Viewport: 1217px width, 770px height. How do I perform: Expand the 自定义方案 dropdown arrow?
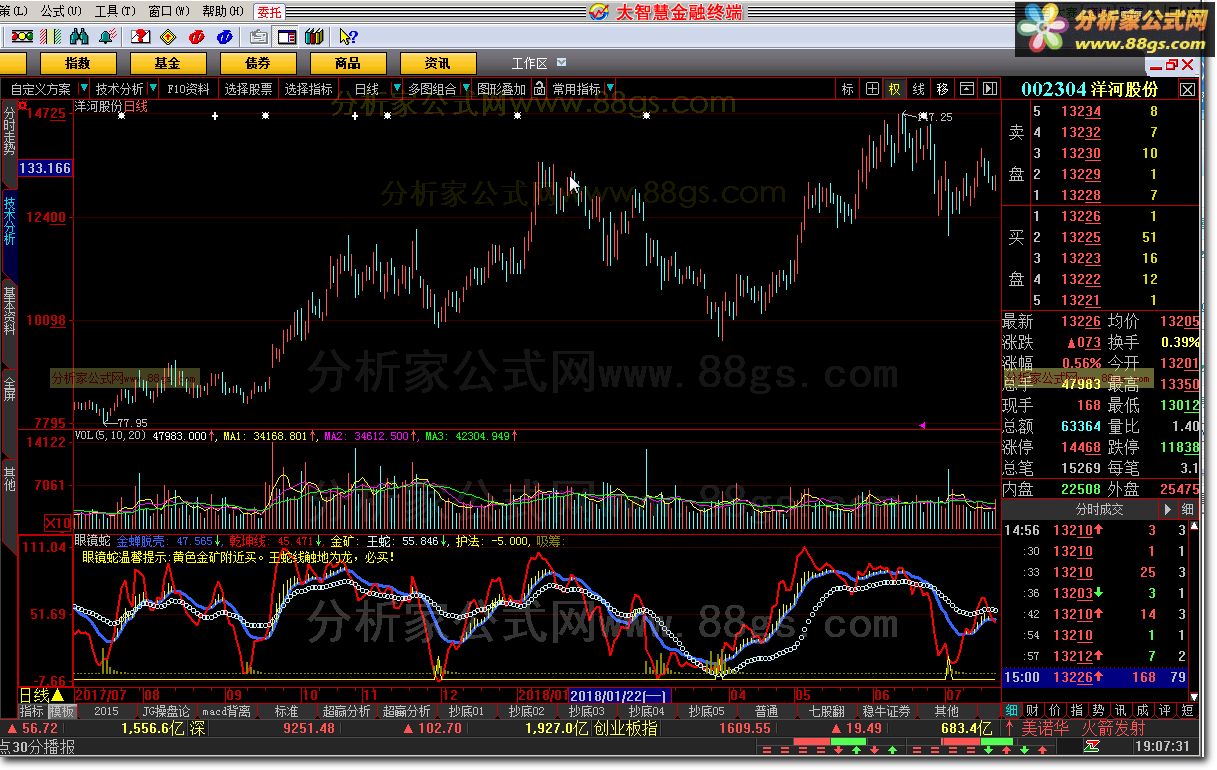click(x=83, y=89)
